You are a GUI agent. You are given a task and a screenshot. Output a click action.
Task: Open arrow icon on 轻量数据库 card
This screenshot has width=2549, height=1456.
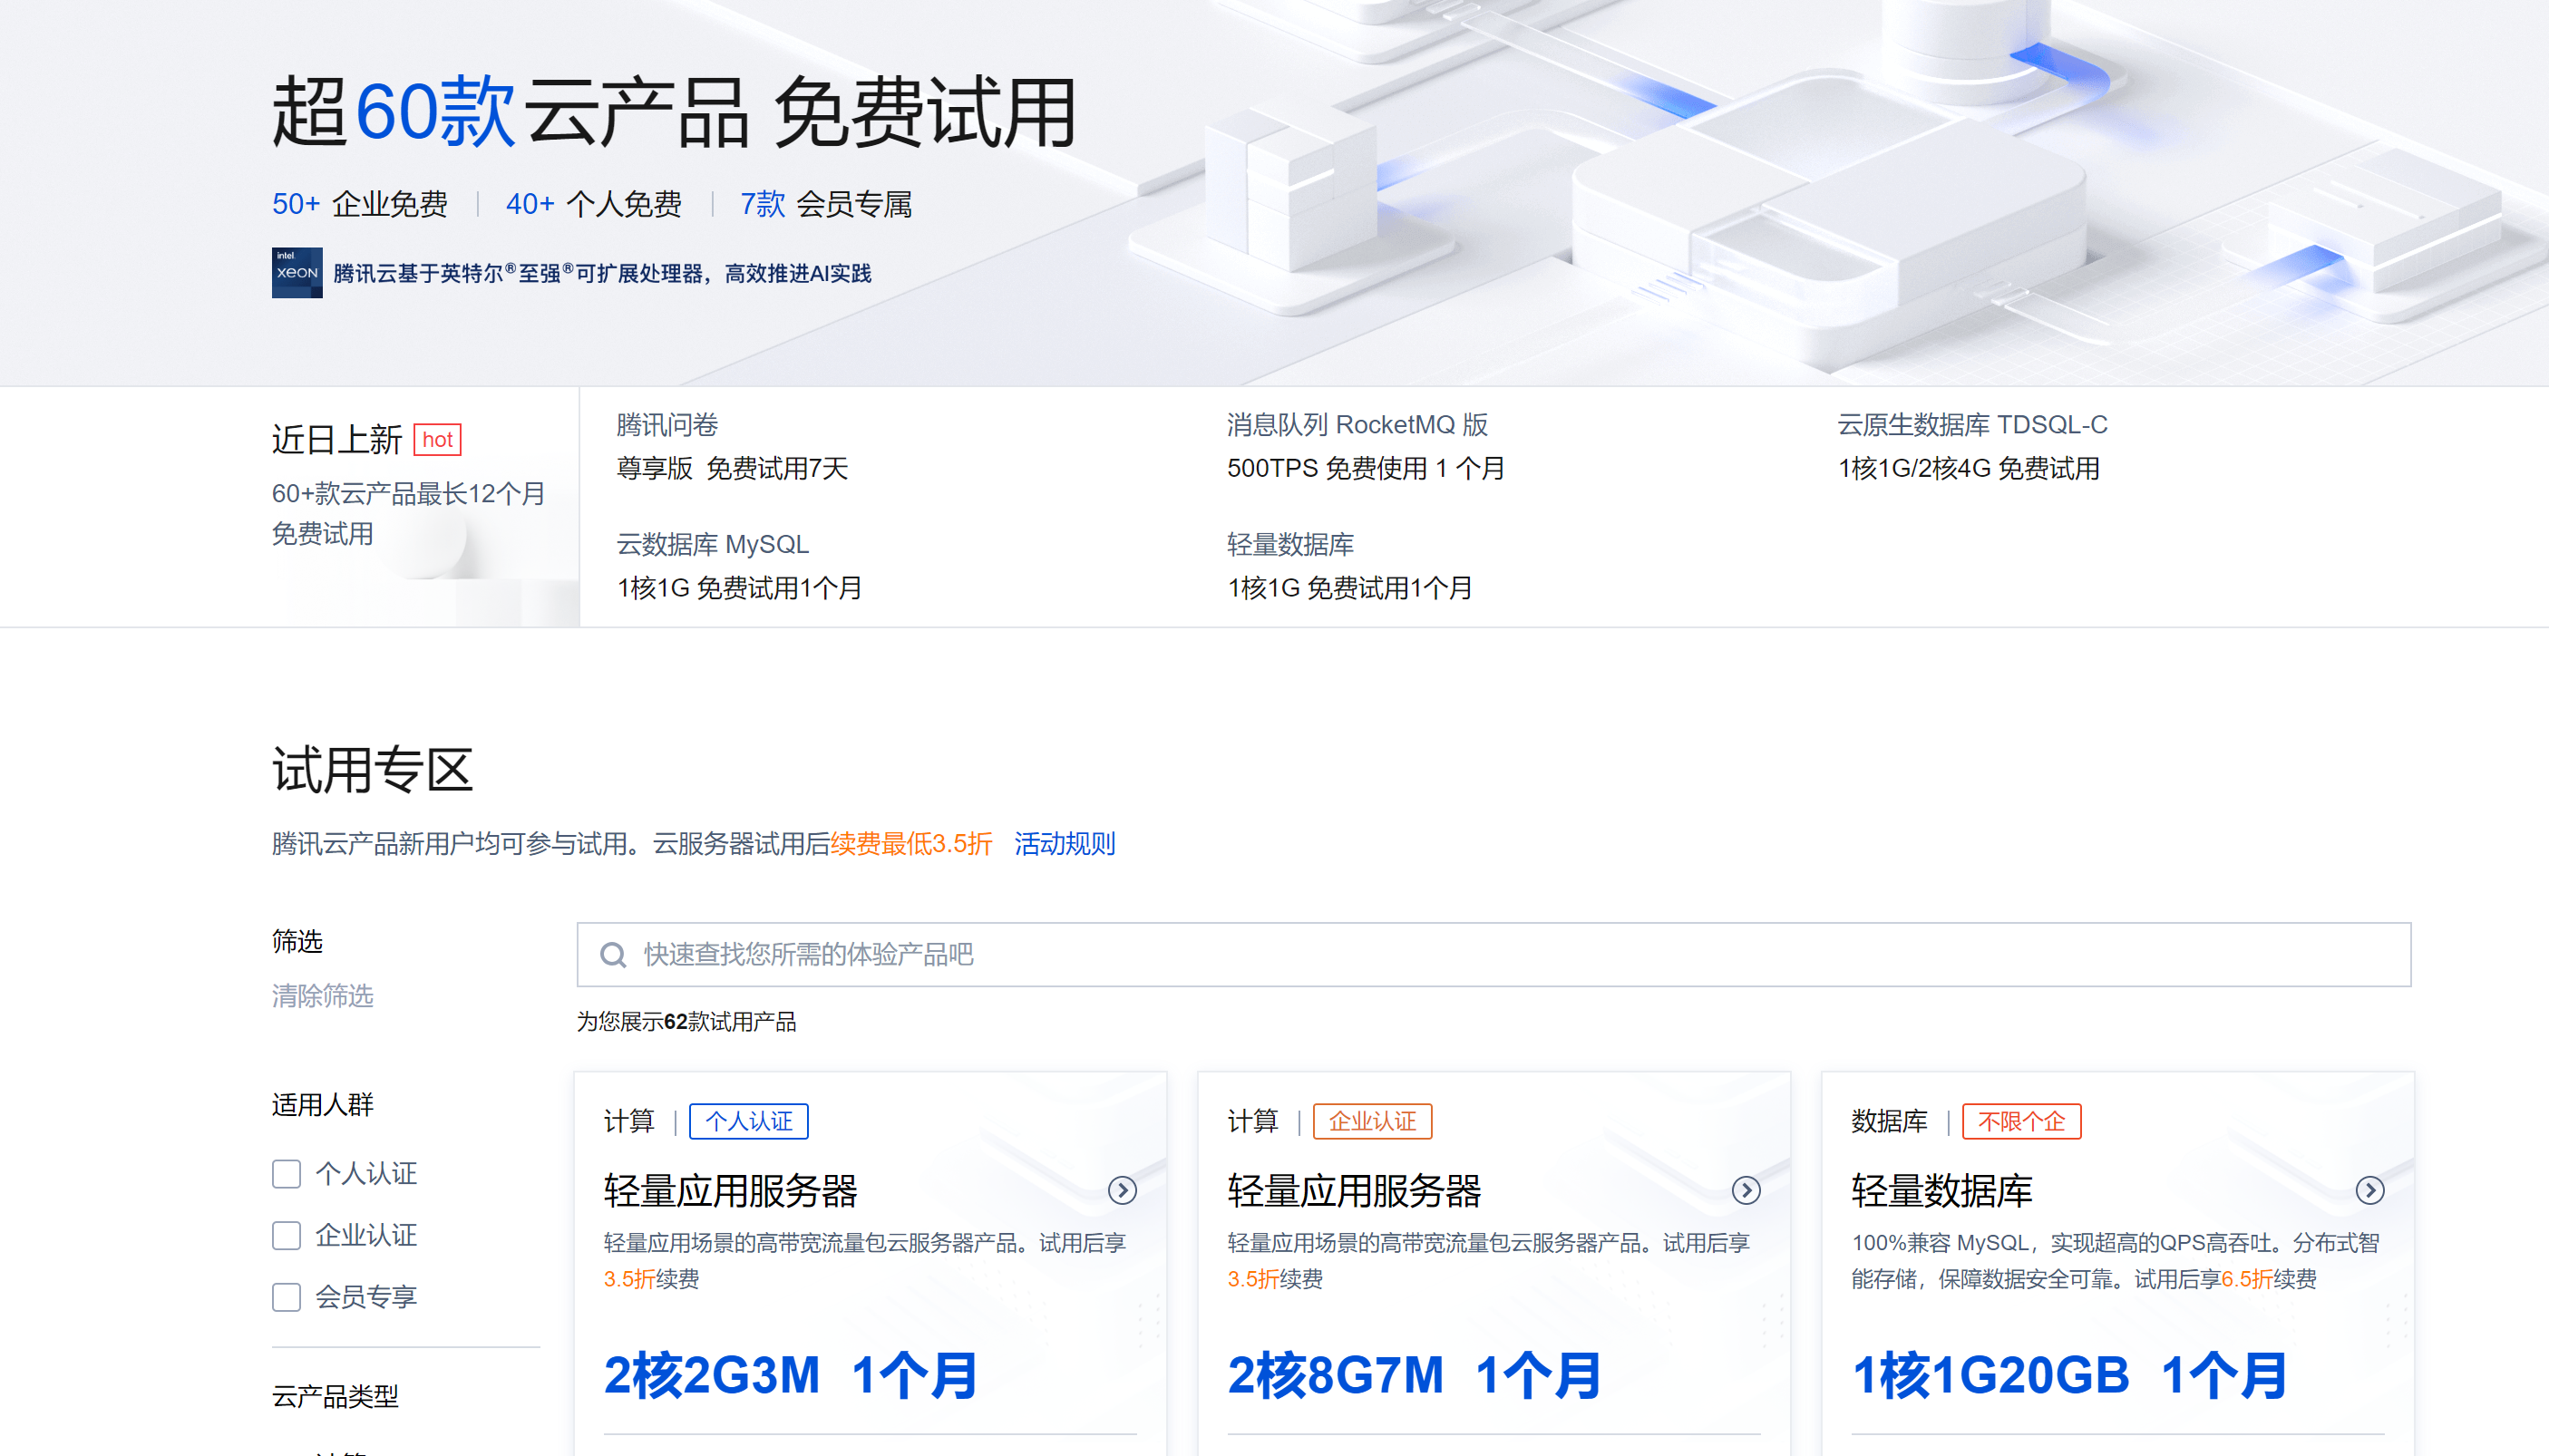[x=2370, y=1190]
